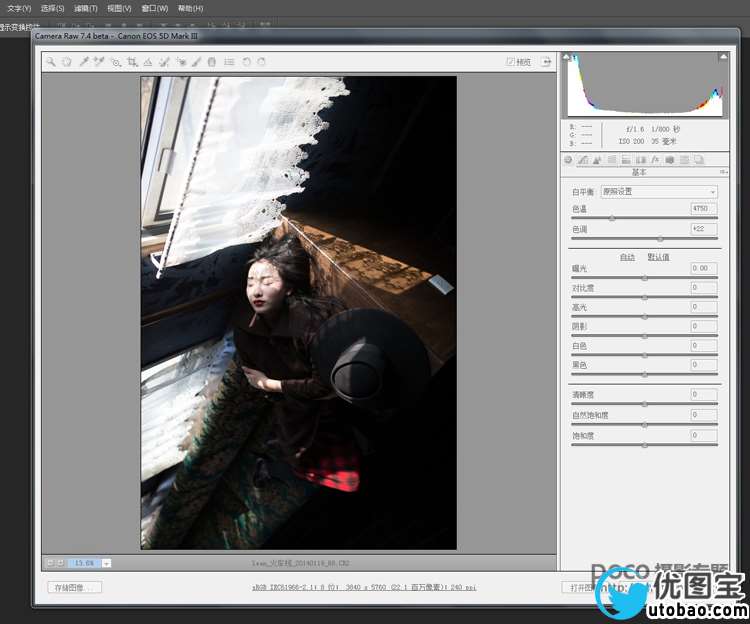This screenshot has width=750, height=624.
Task: Select the Hand tool
Action: [66, 62]
